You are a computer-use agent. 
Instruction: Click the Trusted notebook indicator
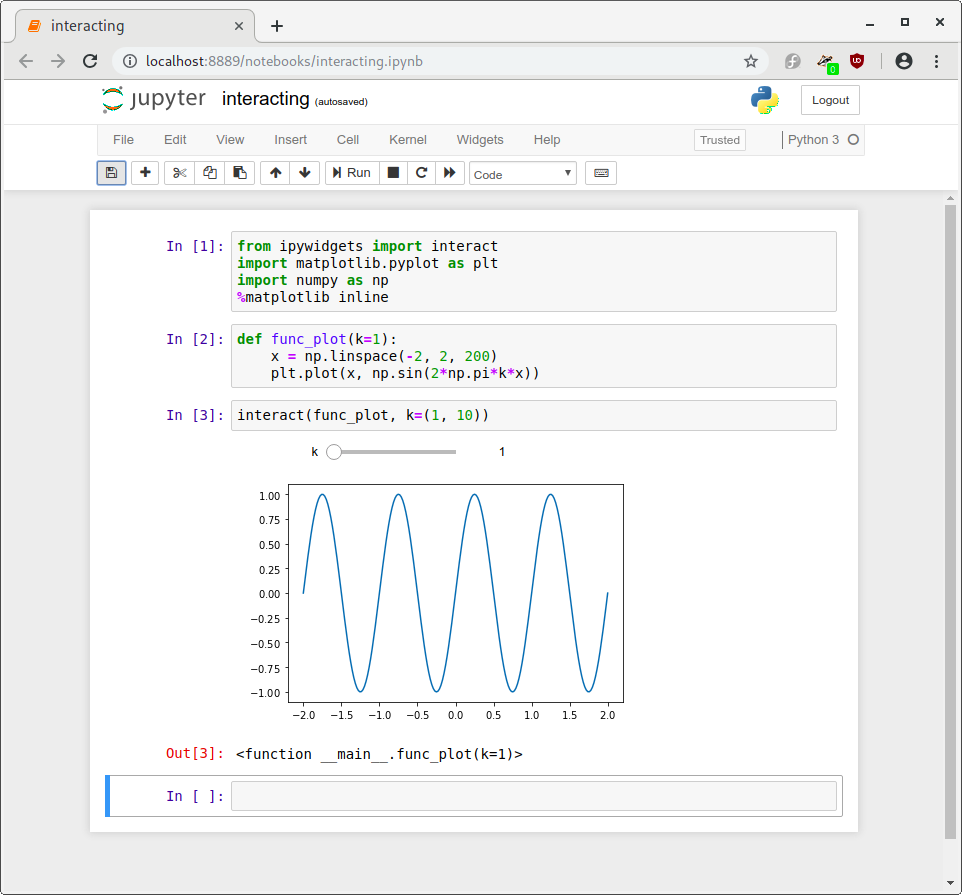pos(719,140)
